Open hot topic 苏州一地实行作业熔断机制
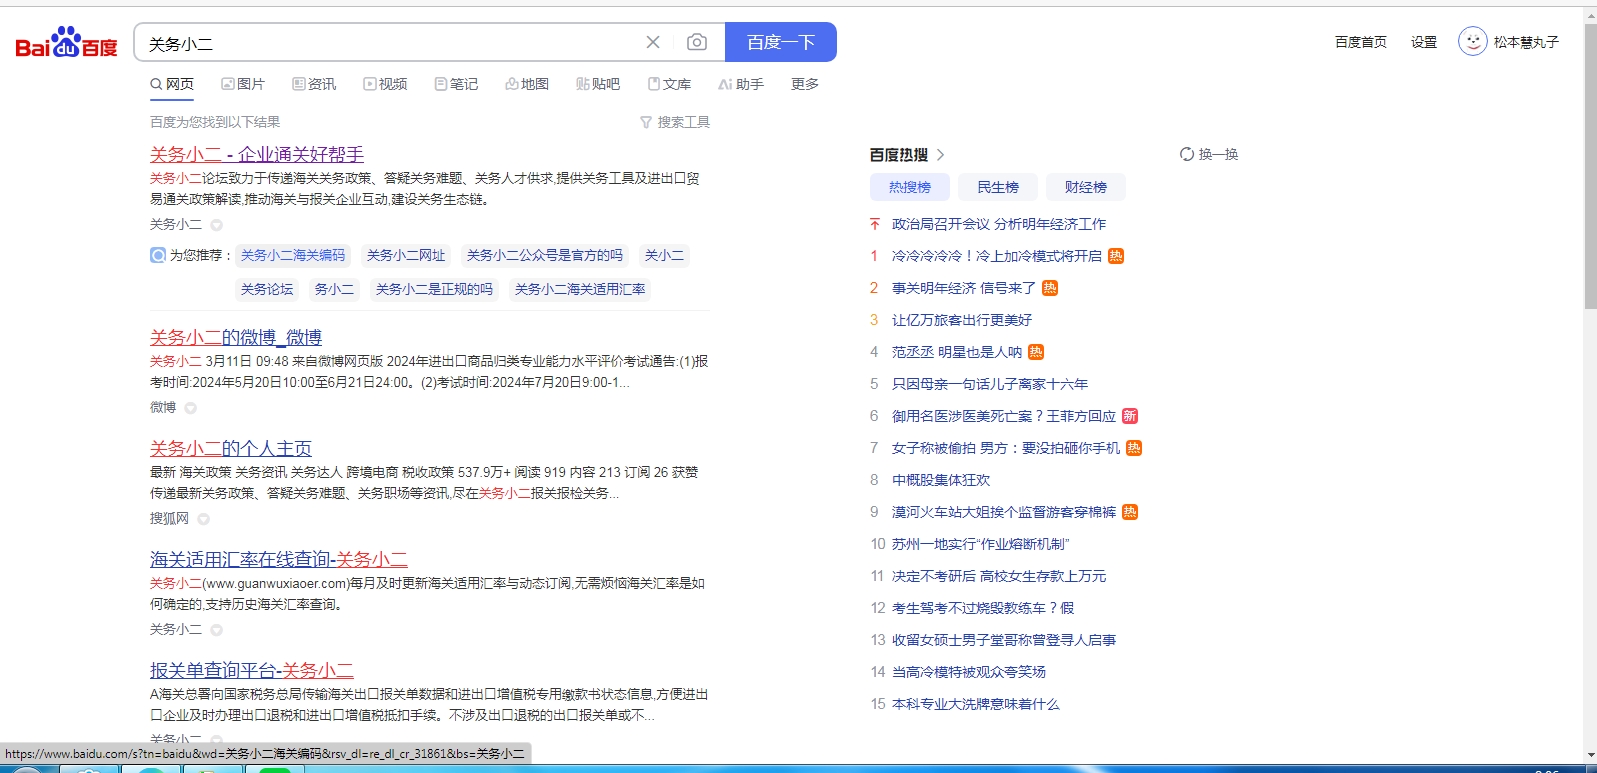 tap(981, 544)
